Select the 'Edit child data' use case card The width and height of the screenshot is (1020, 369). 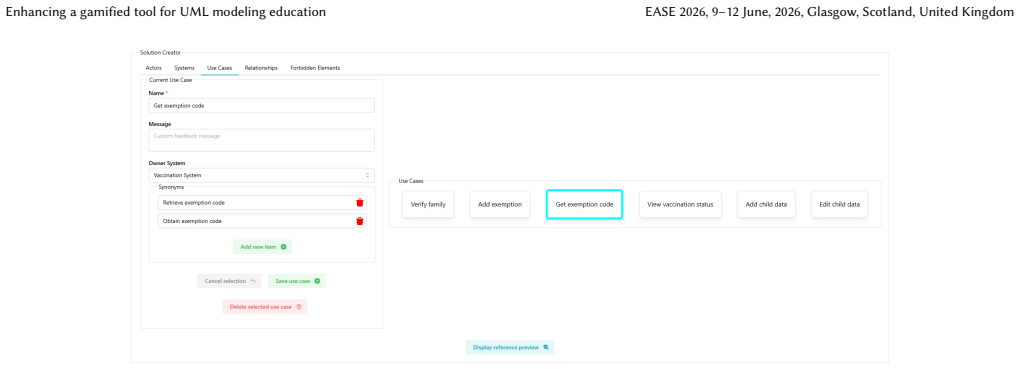coord(839,204)
